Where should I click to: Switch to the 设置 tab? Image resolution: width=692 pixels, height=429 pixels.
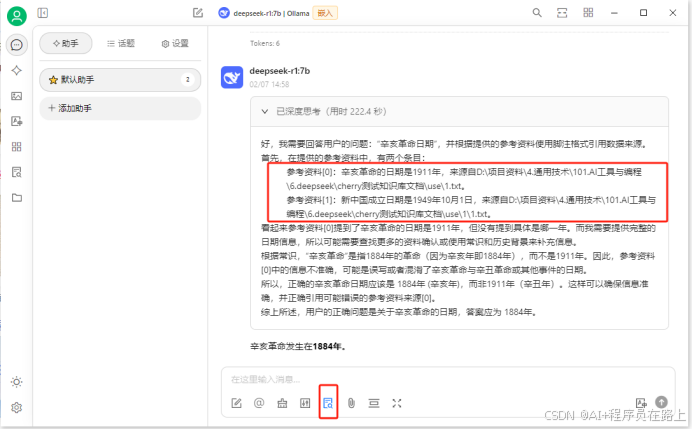point(175,43)
